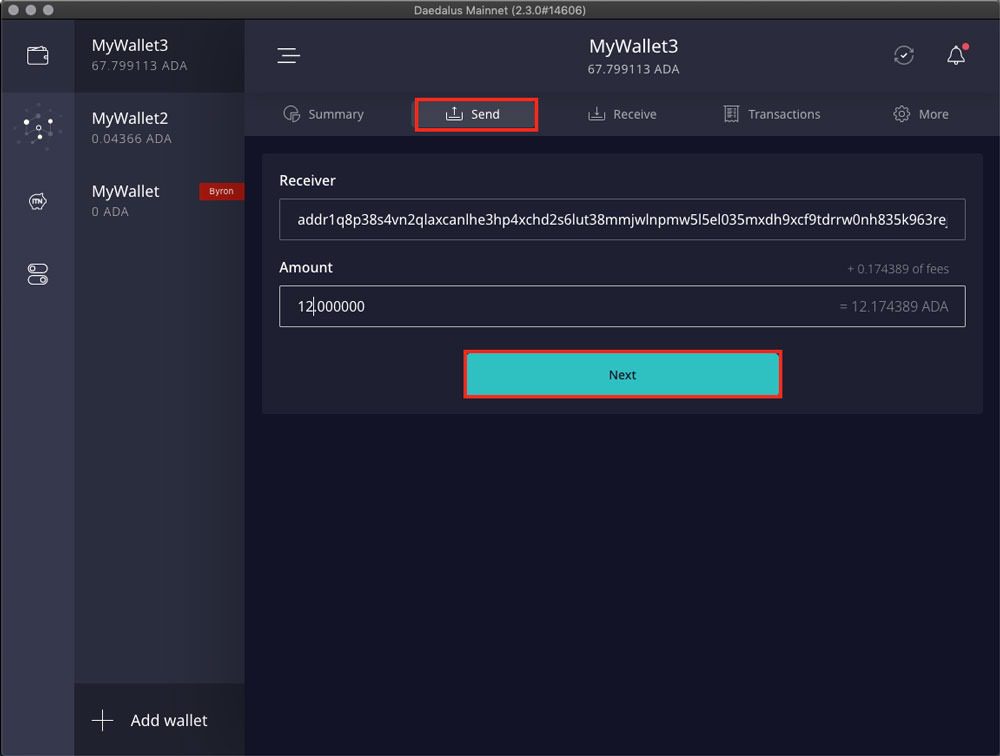
Task: Click the ITN rewards piggy bank icon
Action: click(37, 200)
